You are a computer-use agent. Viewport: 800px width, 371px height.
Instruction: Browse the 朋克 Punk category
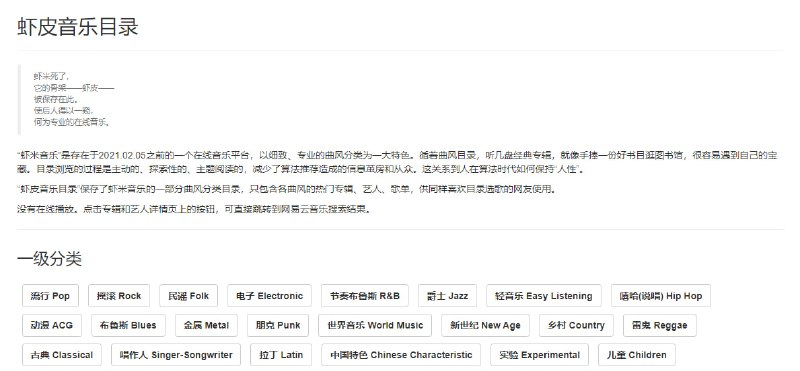tap(278, 325)
